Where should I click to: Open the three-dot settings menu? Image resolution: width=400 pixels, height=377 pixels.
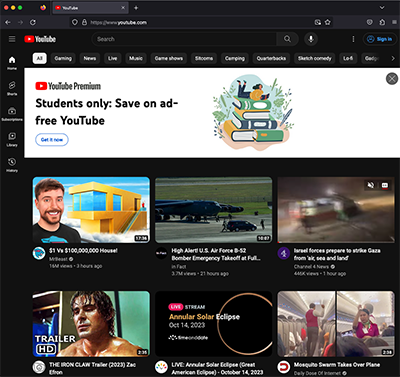(x=353, y=39)
